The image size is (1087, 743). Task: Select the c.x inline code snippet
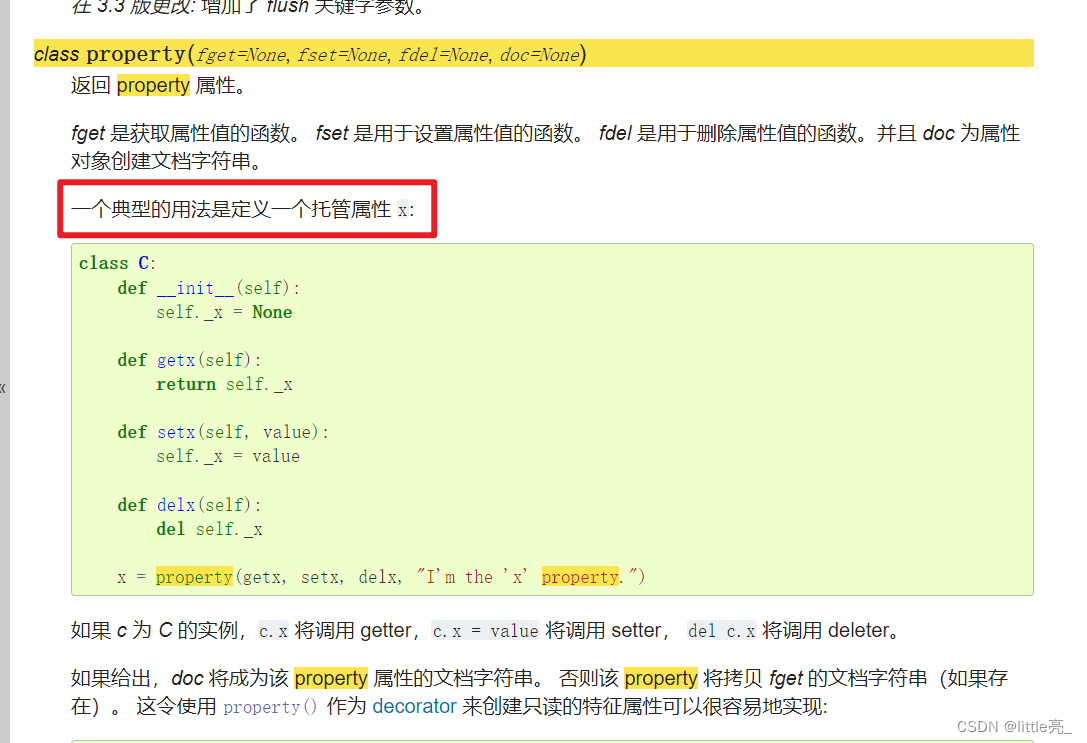(273, 631)
